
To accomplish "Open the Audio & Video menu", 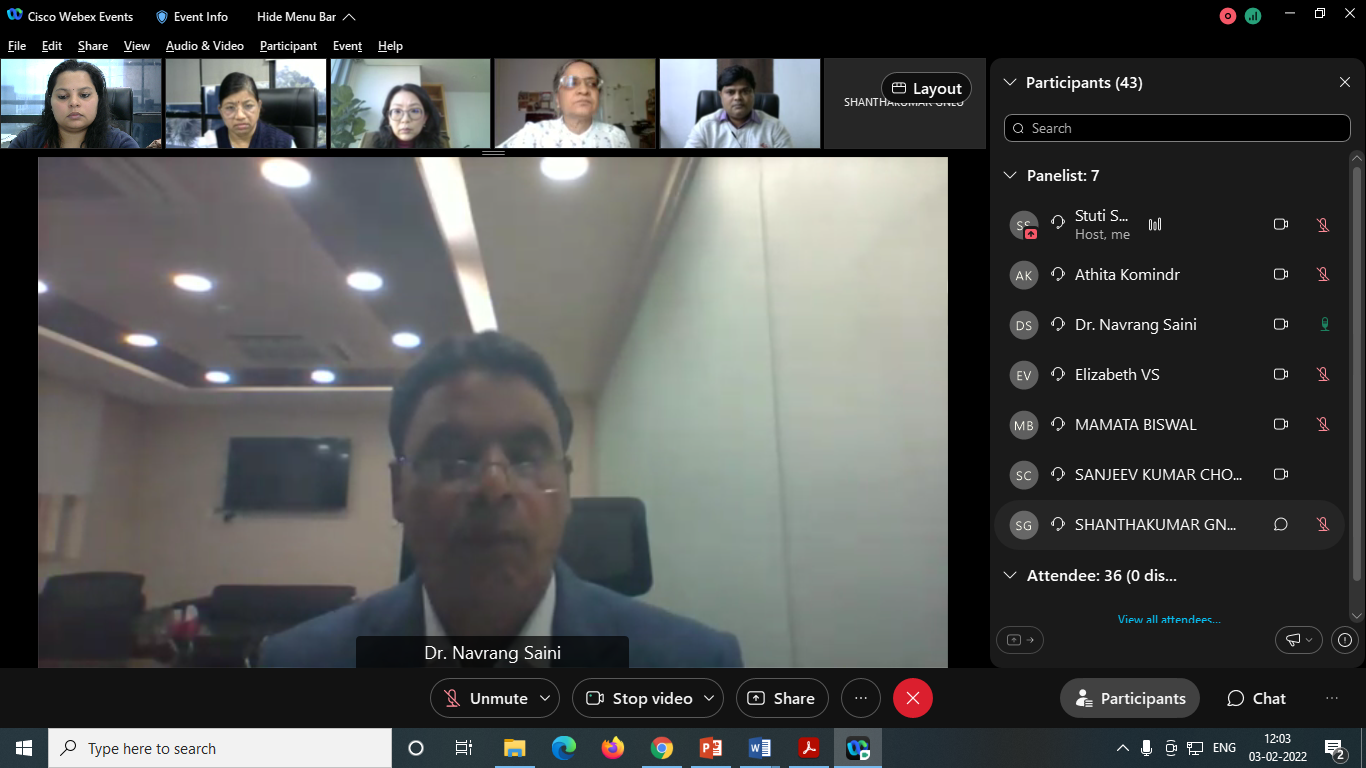I will click(204, 46).
